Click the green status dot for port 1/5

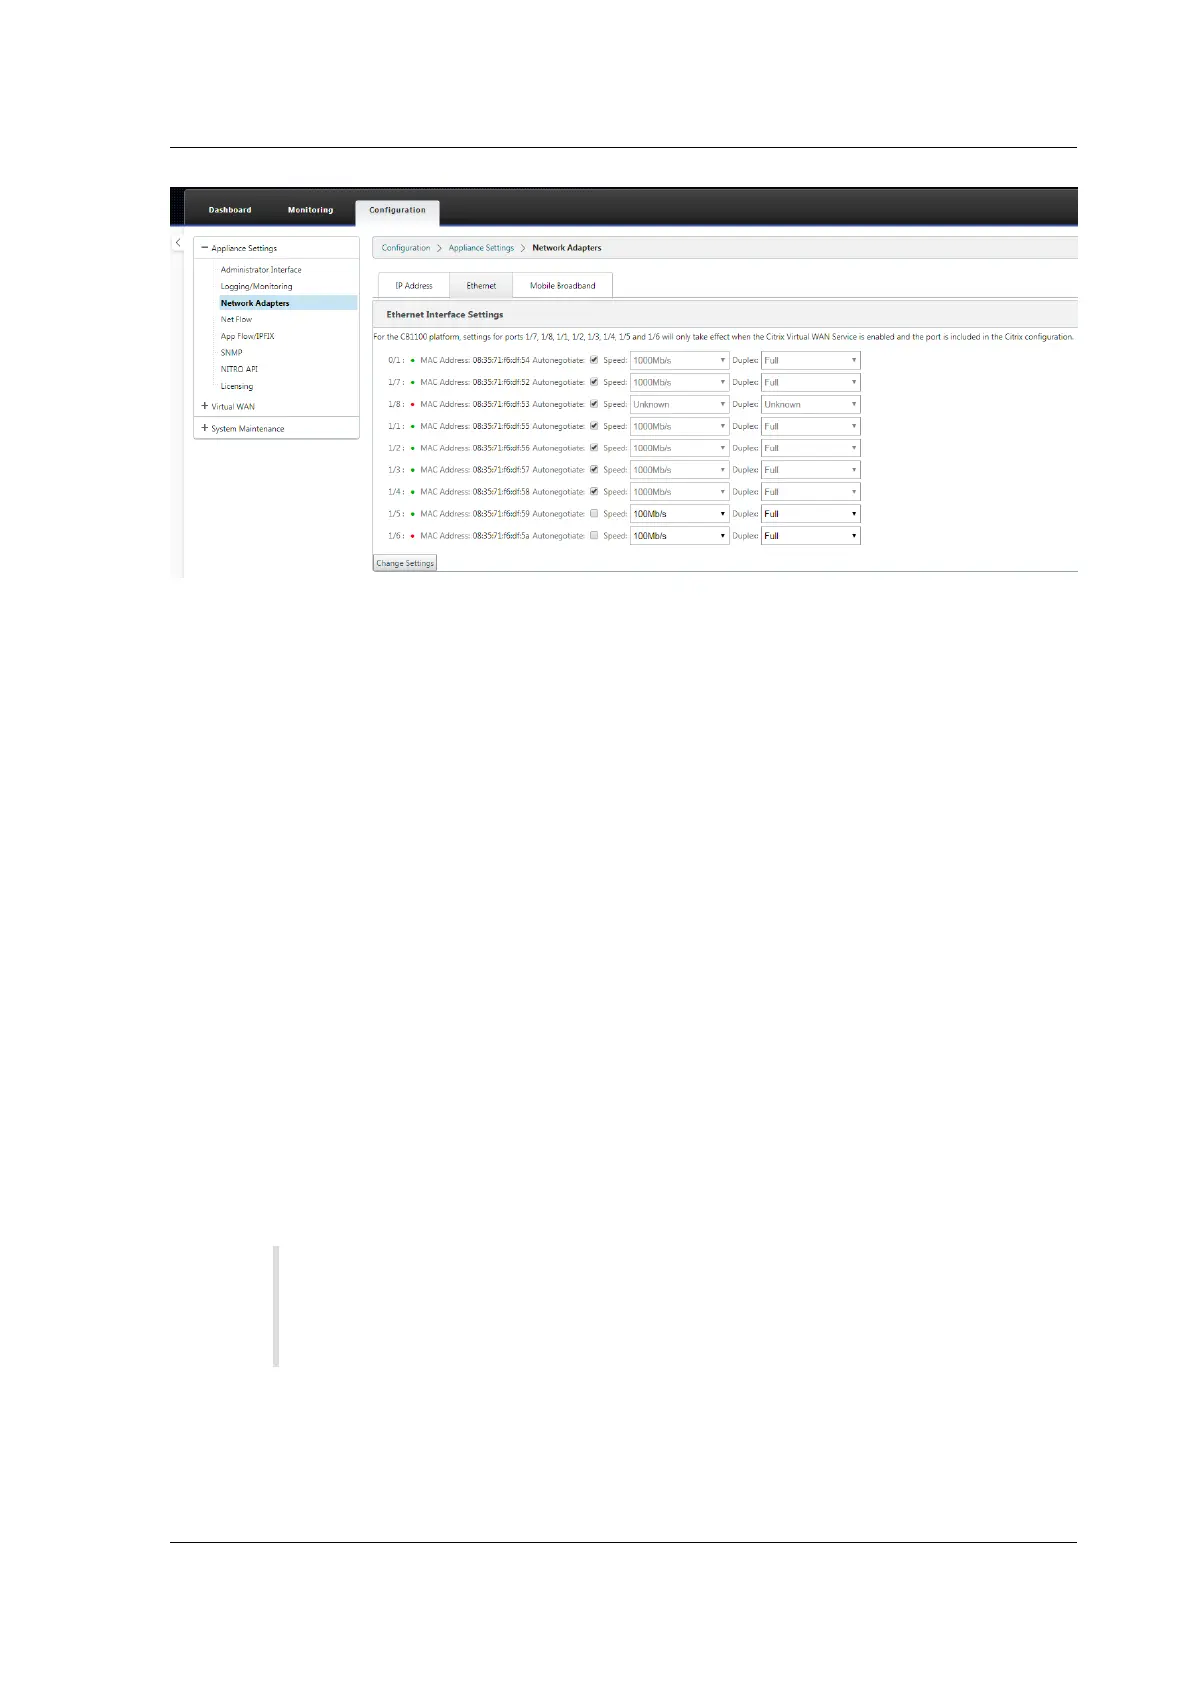tap(412, 514)
